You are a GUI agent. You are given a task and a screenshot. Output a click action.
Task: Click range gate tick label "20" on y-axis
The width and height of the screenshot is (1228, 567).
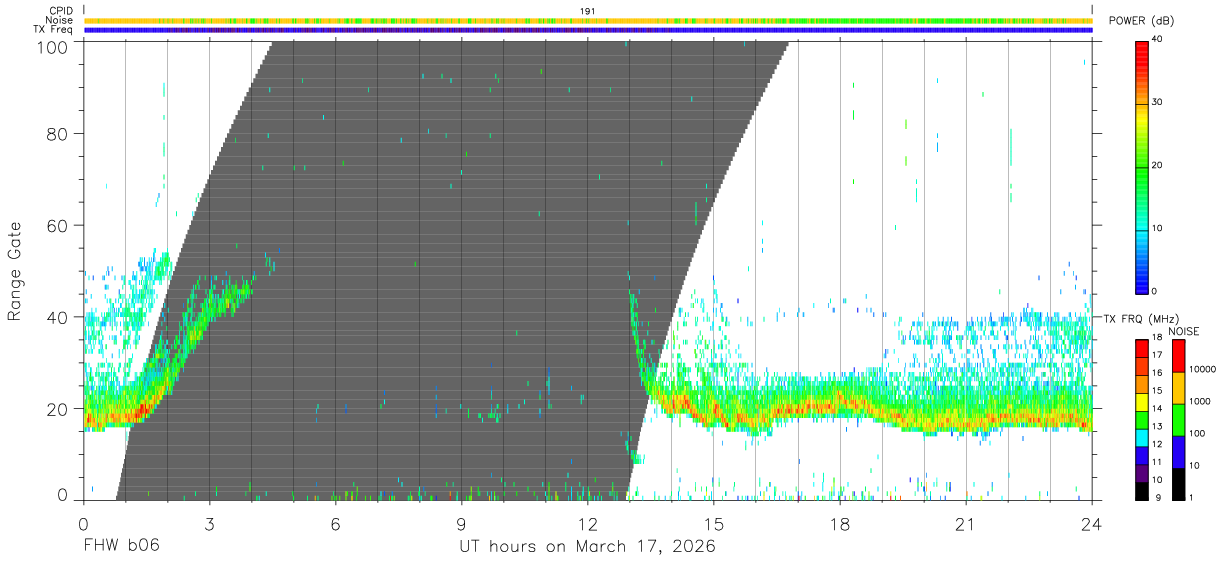click(59, 409)
